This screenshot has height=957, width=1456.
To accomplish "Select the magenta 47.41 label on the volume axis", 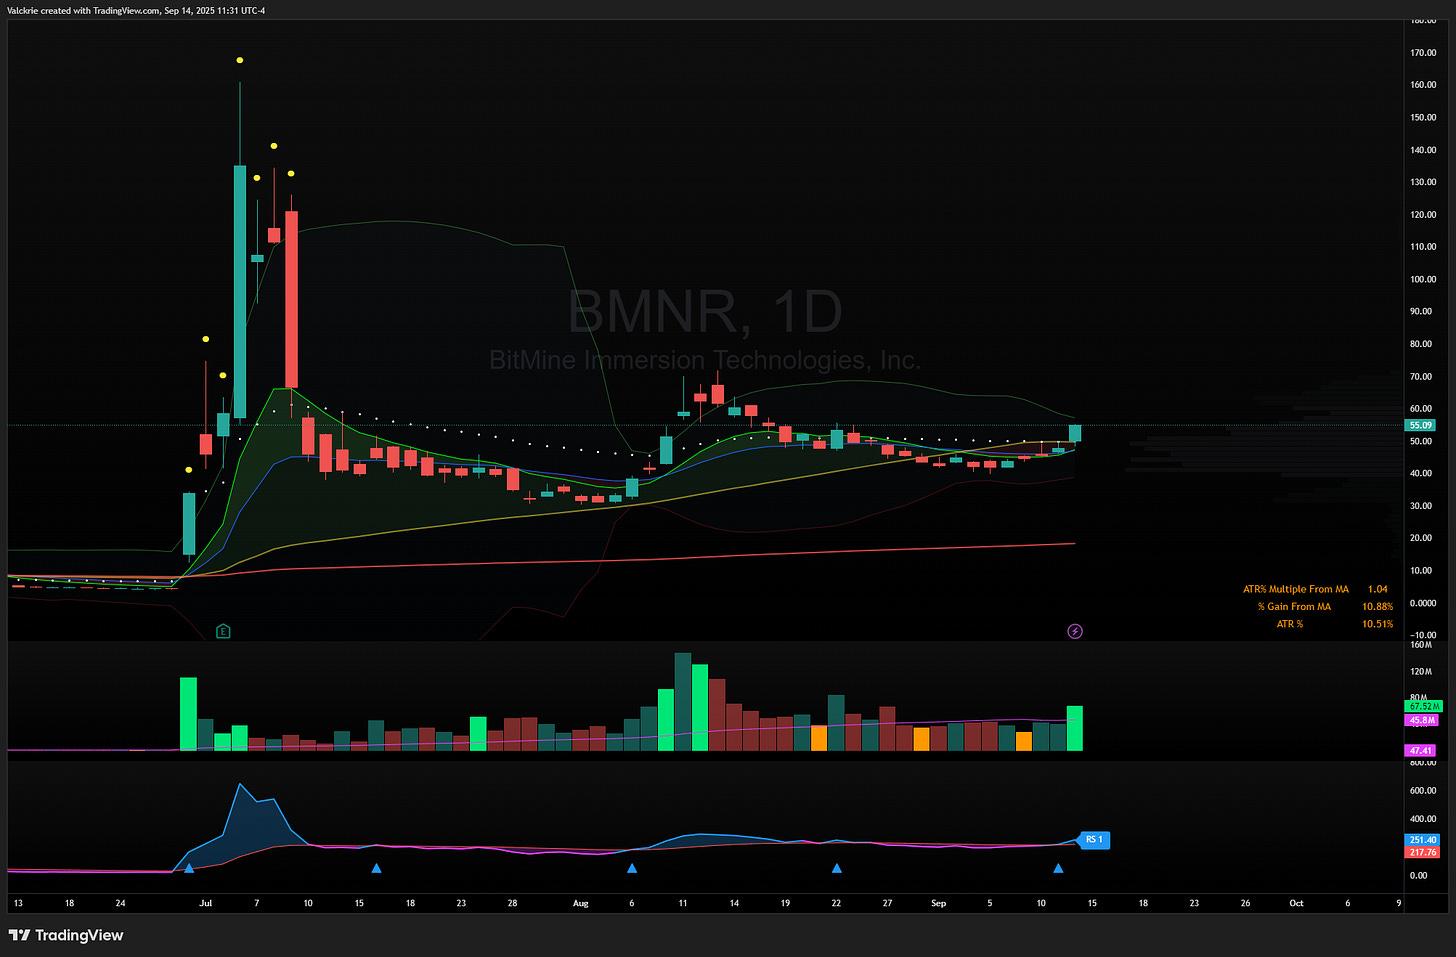I will 1421,750.
